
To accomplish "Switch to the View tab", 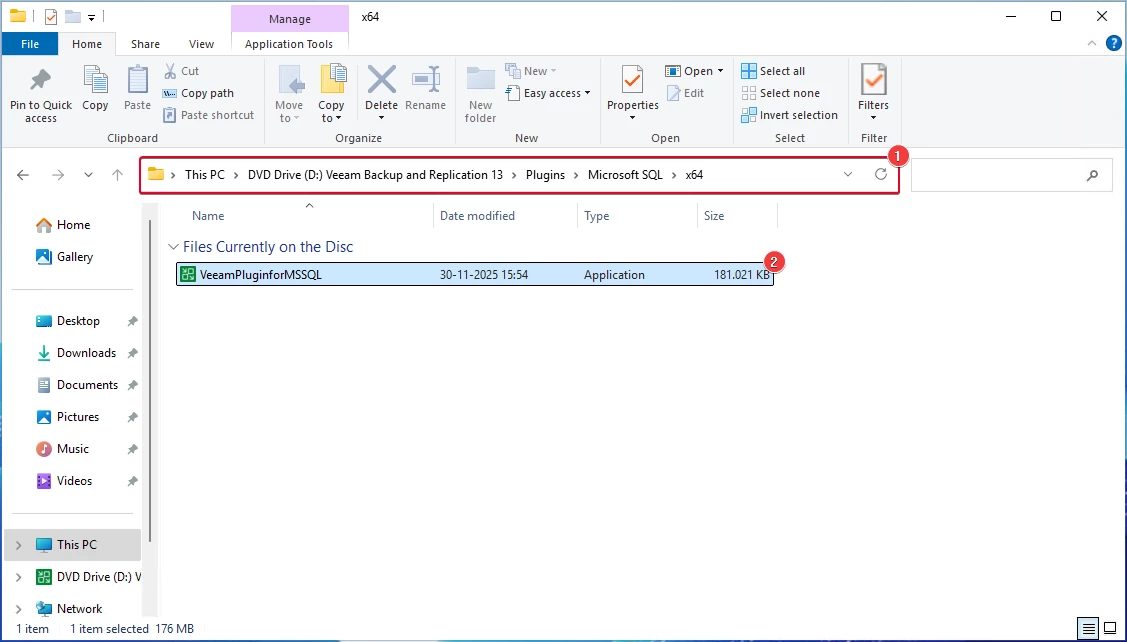I will click(201, 44).
